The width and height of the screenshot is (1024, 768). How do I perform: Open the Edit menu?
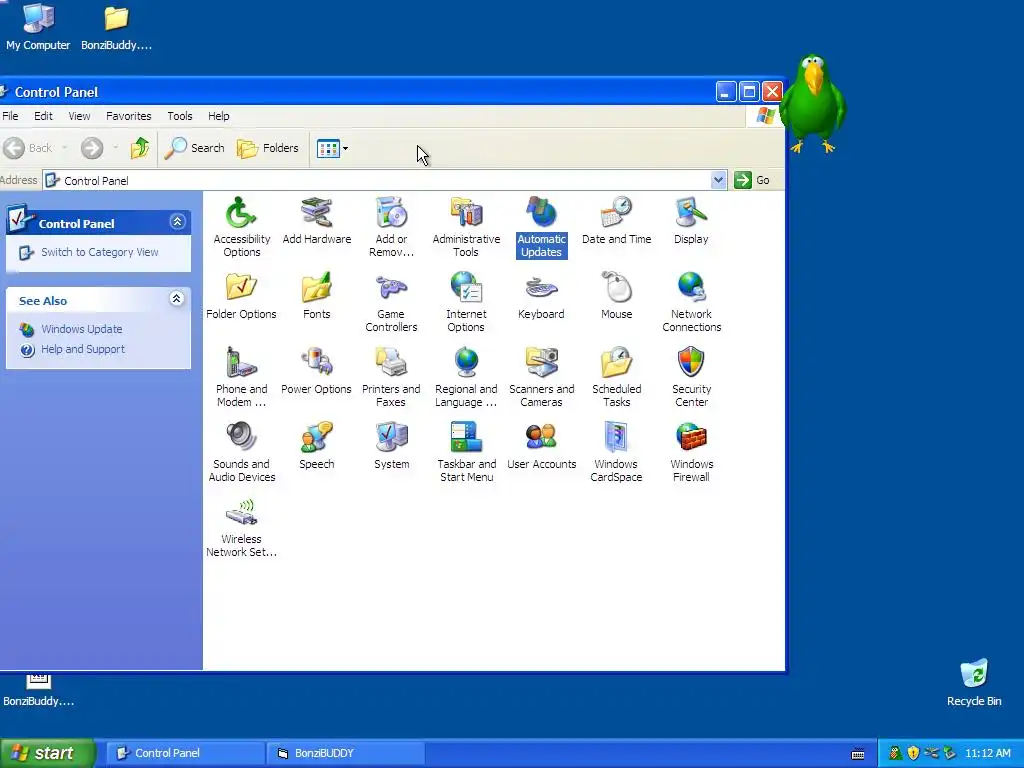pyautogui.click(x=43, y=116)
